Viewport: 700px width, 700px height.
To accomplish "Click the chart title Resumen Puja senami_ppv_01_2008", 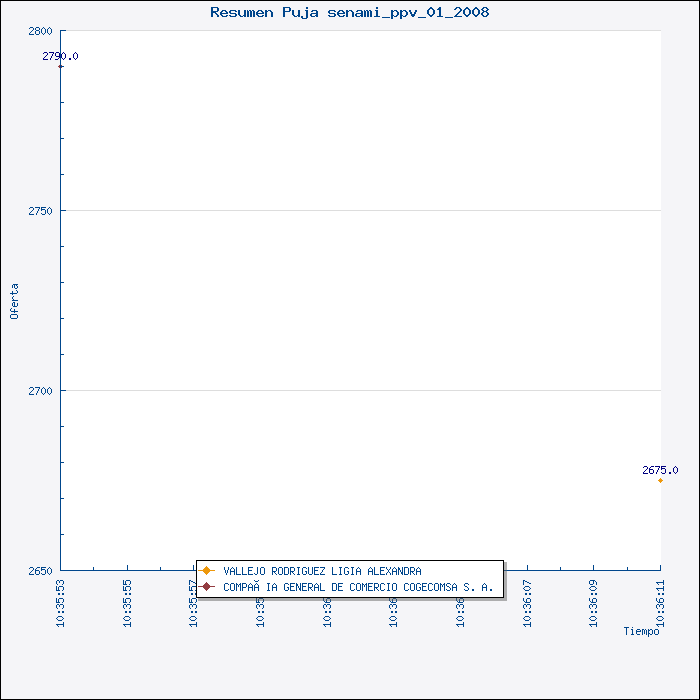I will coord(349,12).
